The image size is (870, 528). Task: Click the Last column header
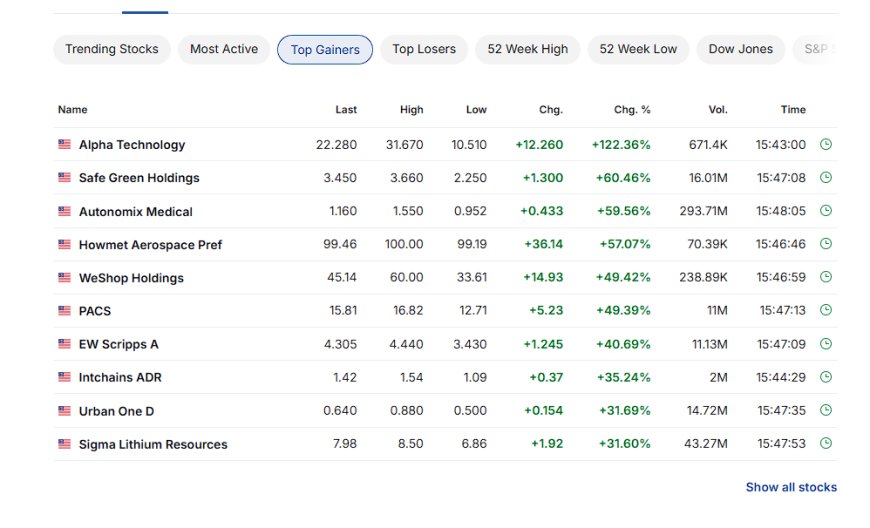pos(346,110)
